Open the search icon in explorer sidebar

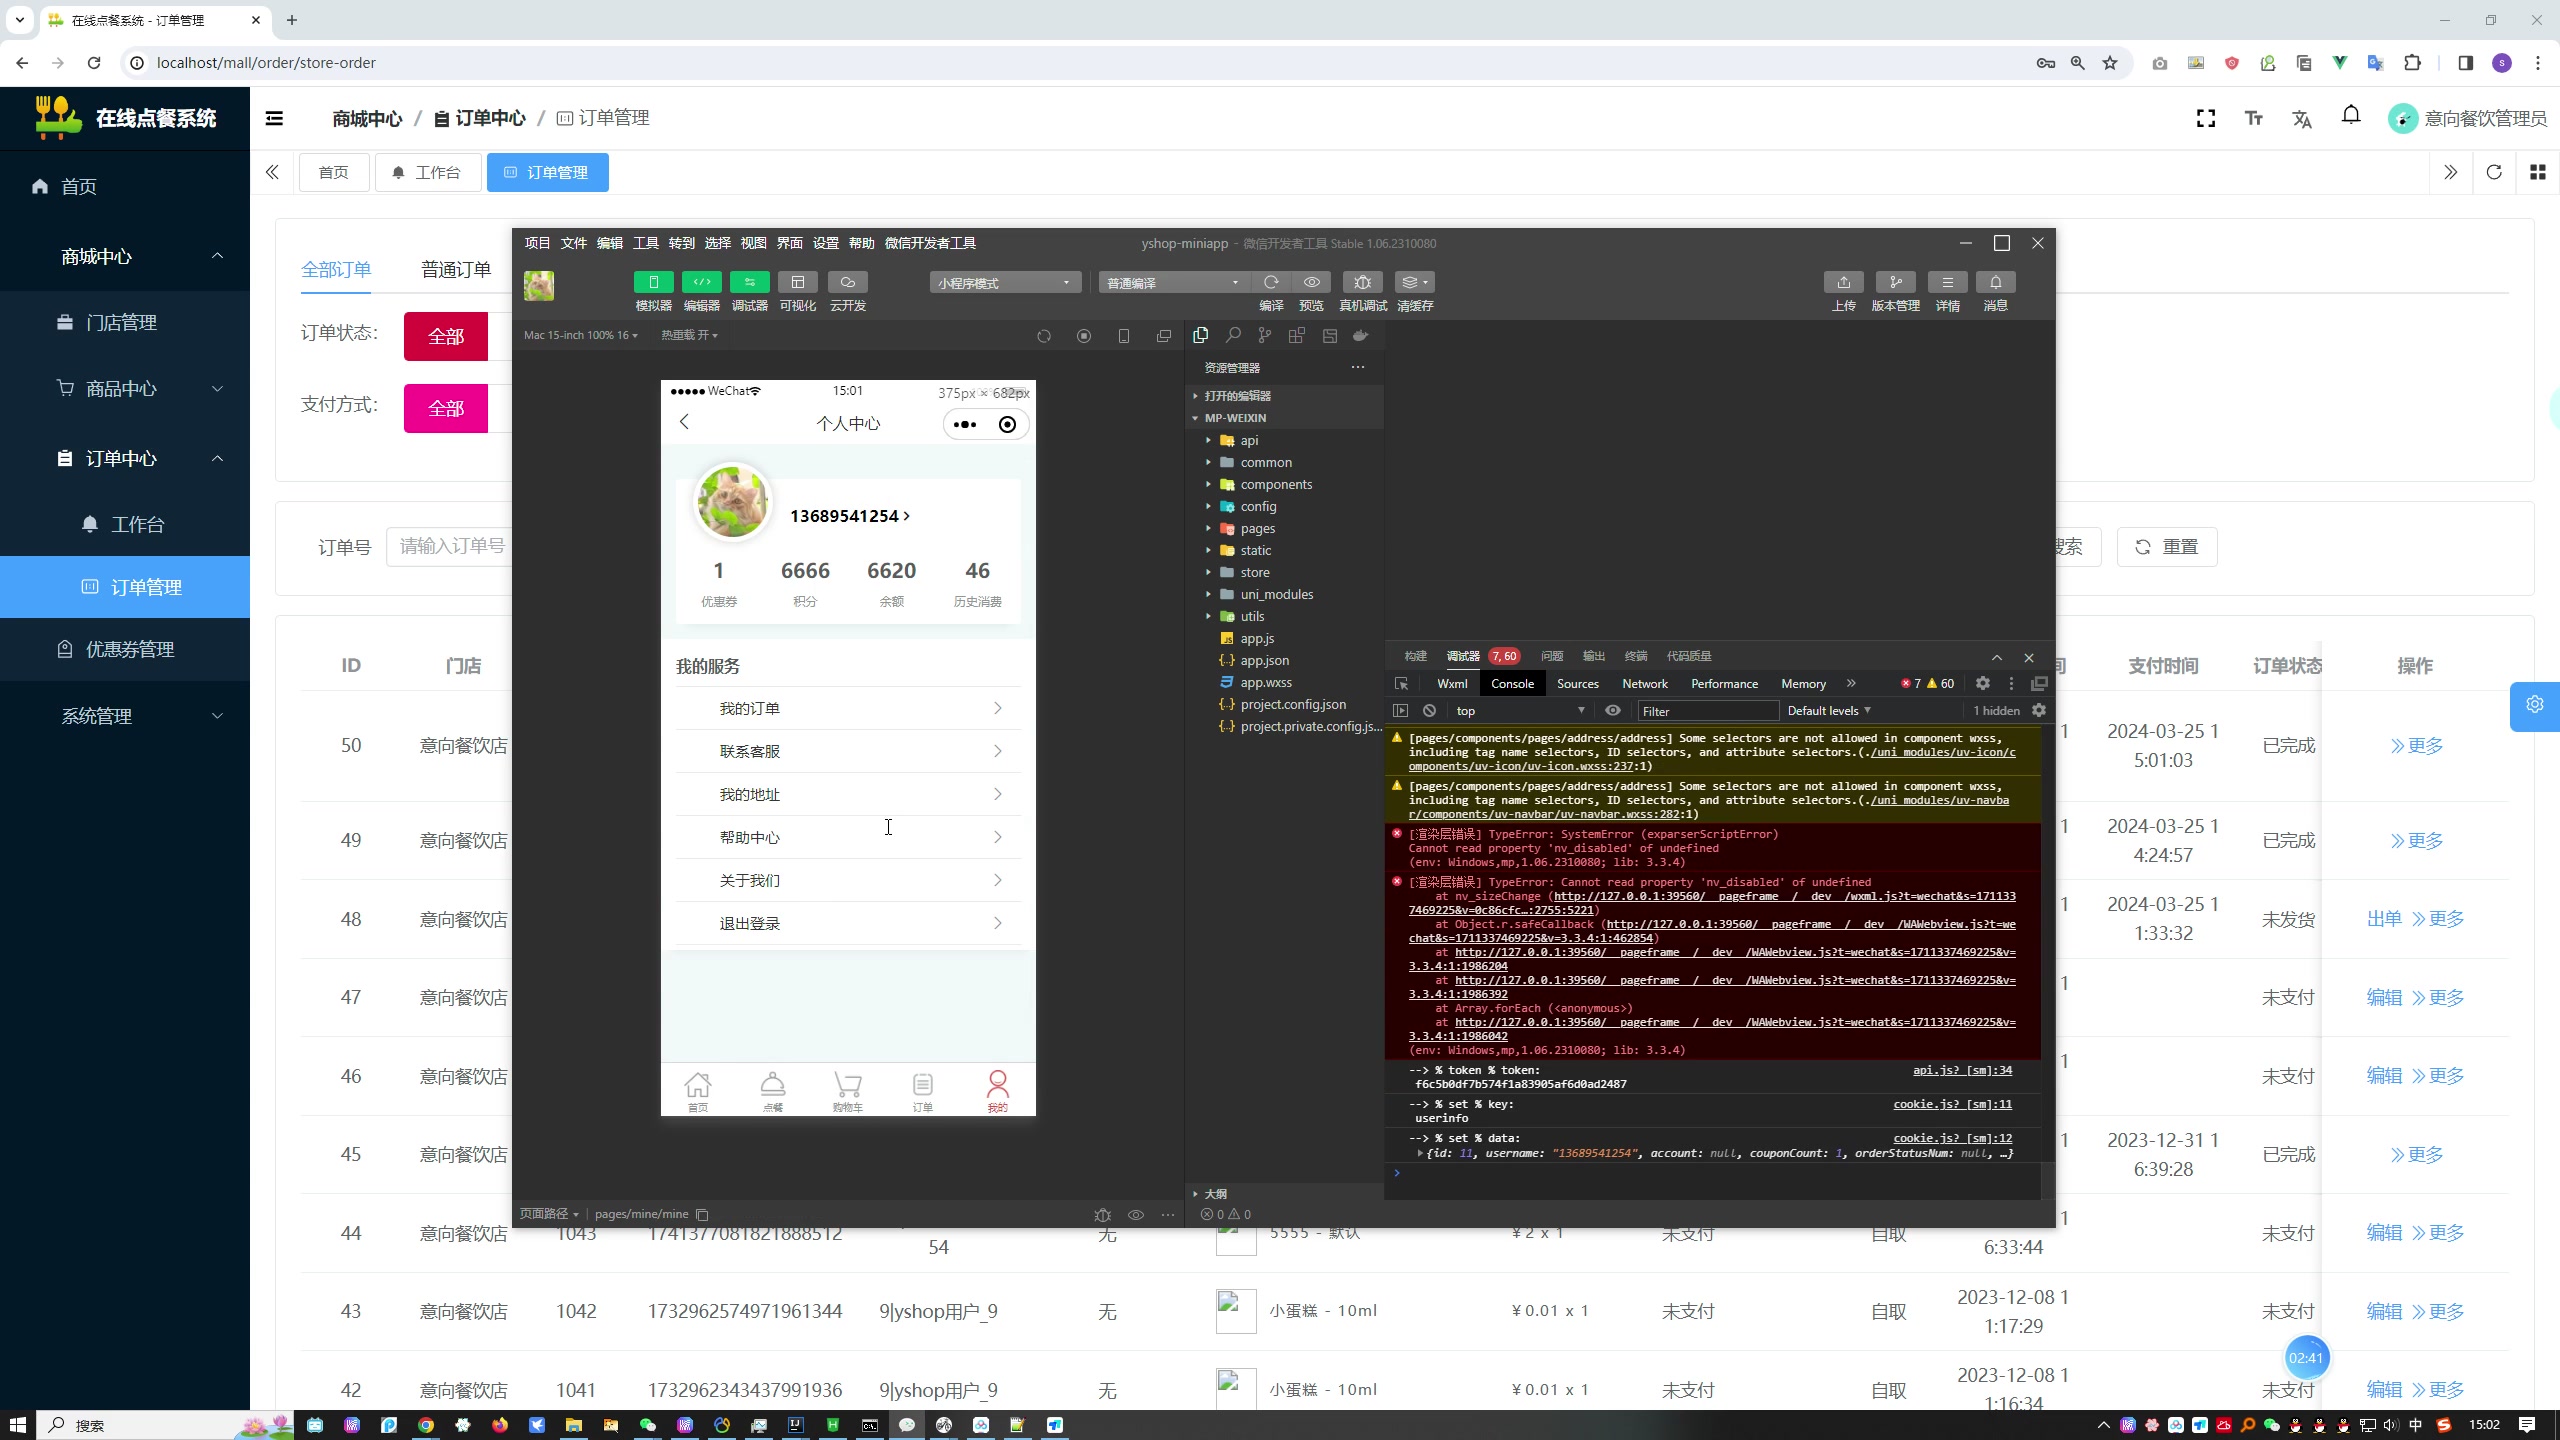(x=1233, y=336)
